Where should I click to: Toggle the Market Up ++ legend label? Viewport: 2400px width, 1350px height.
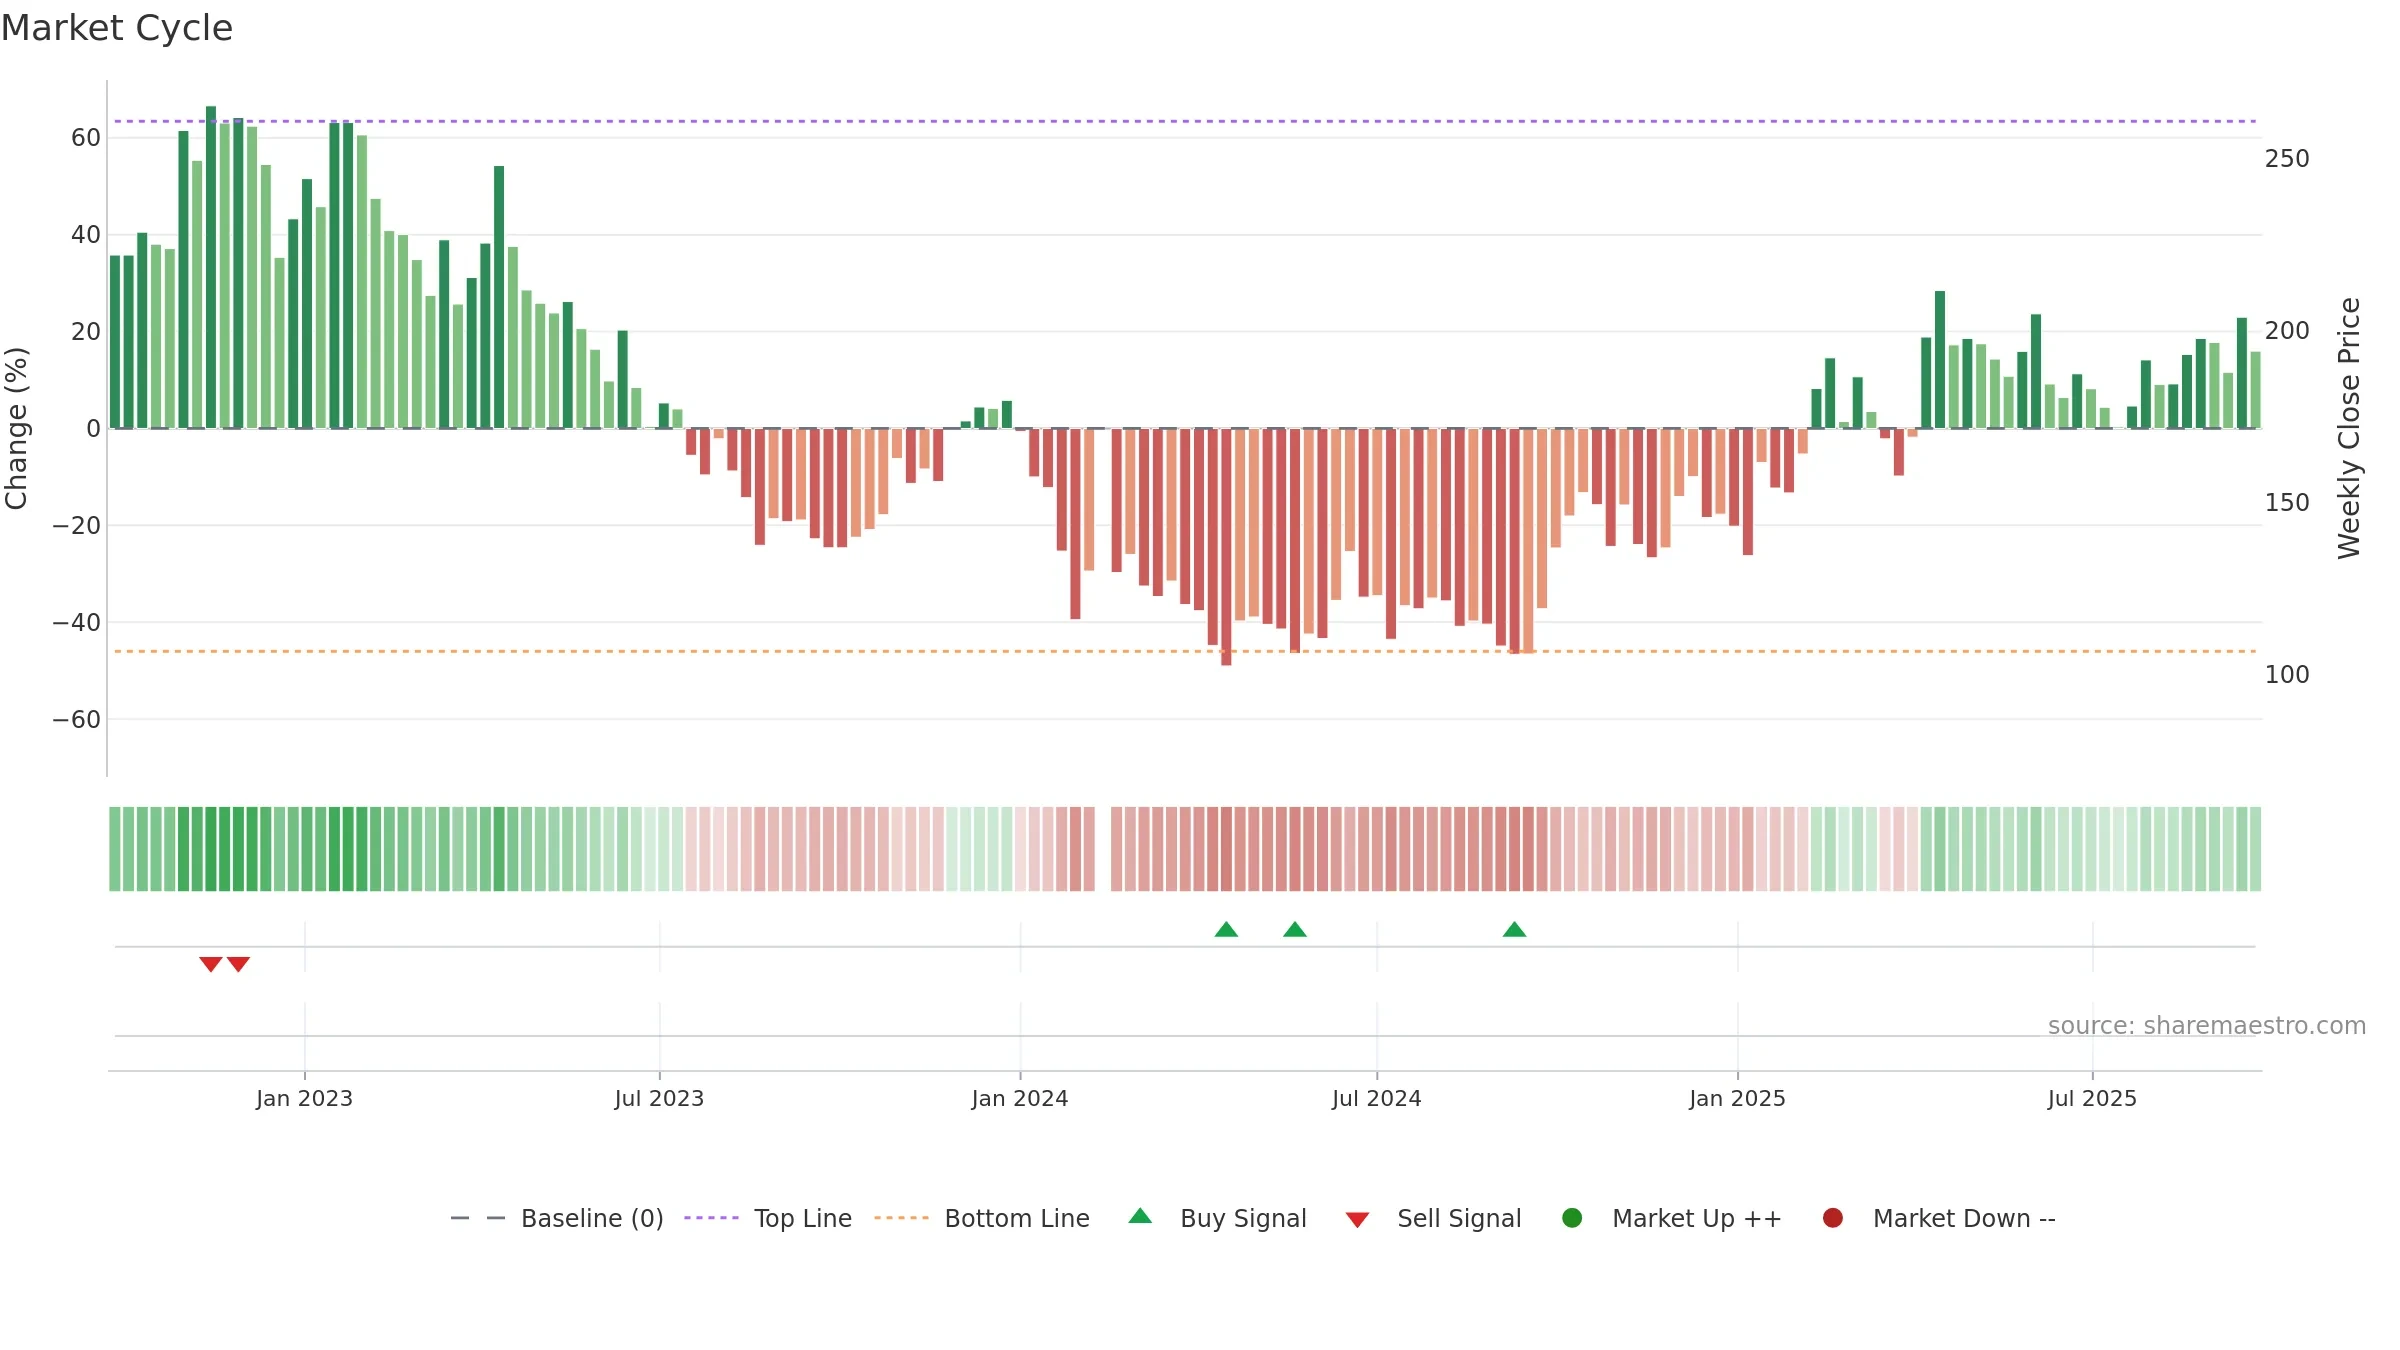(x=1697, y=1218)
